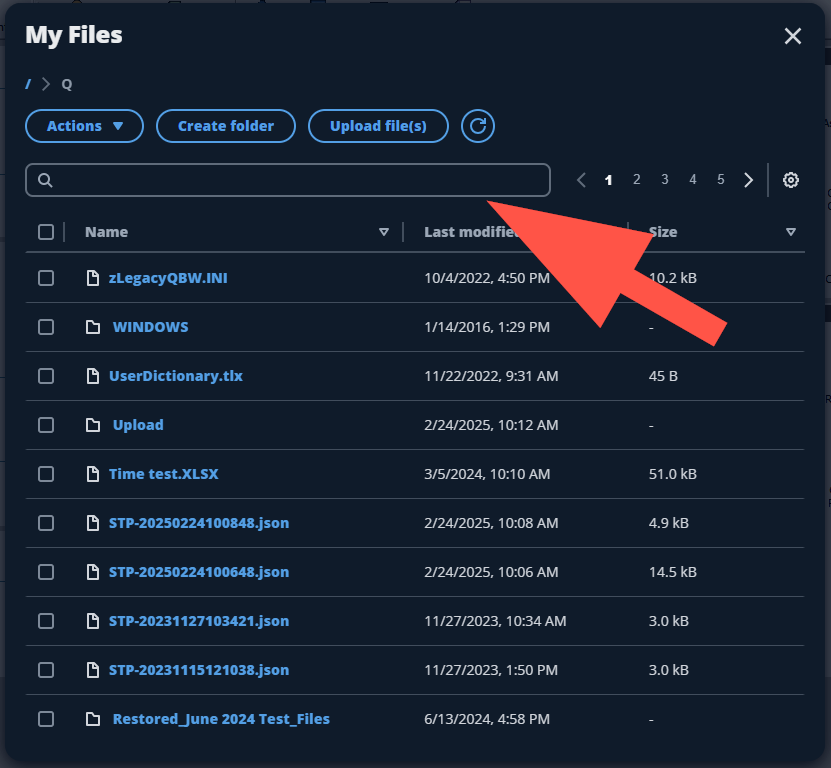The width and height of the screenshot is (831, 768).
Task: Select checkbox for STP-20250224100848.json
Action: coord(46,523)
